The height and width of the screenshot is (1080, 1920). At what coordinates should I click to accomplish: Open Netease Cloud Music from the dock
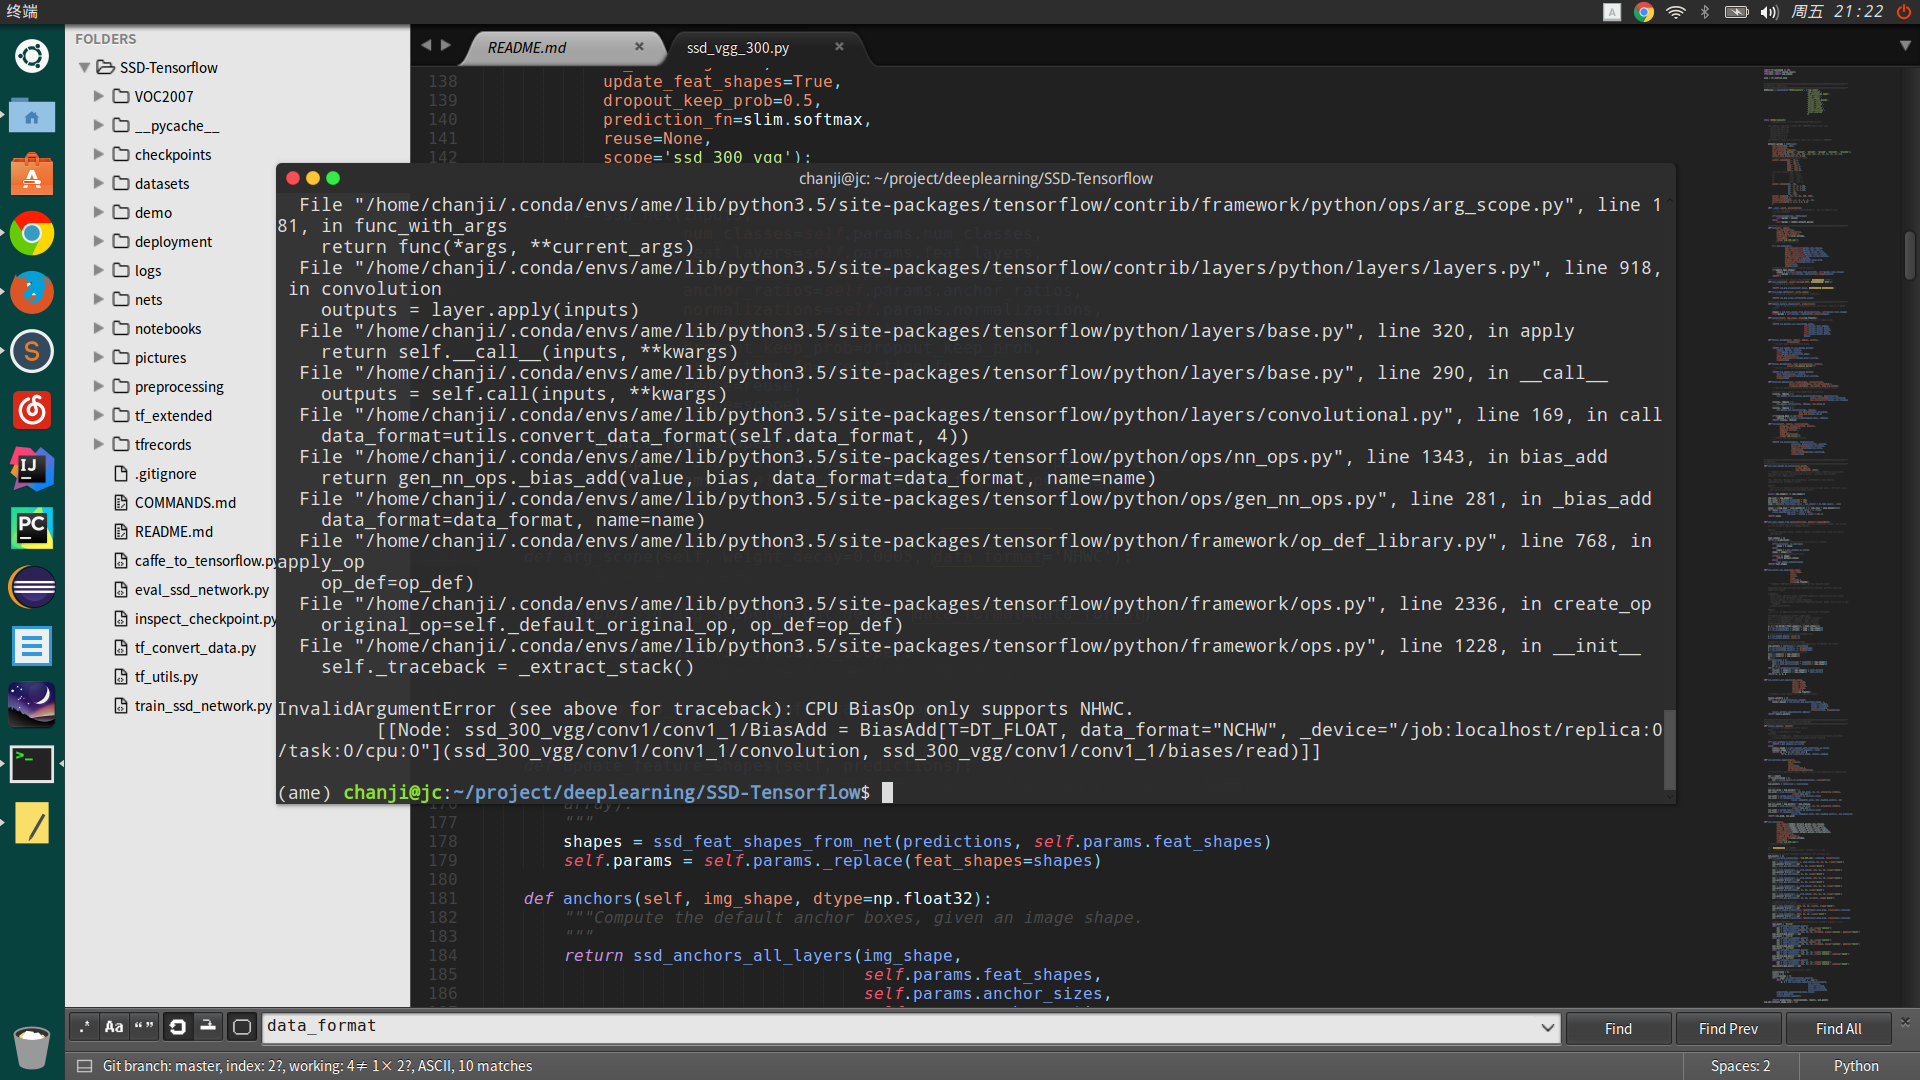(x=32, y=410)
